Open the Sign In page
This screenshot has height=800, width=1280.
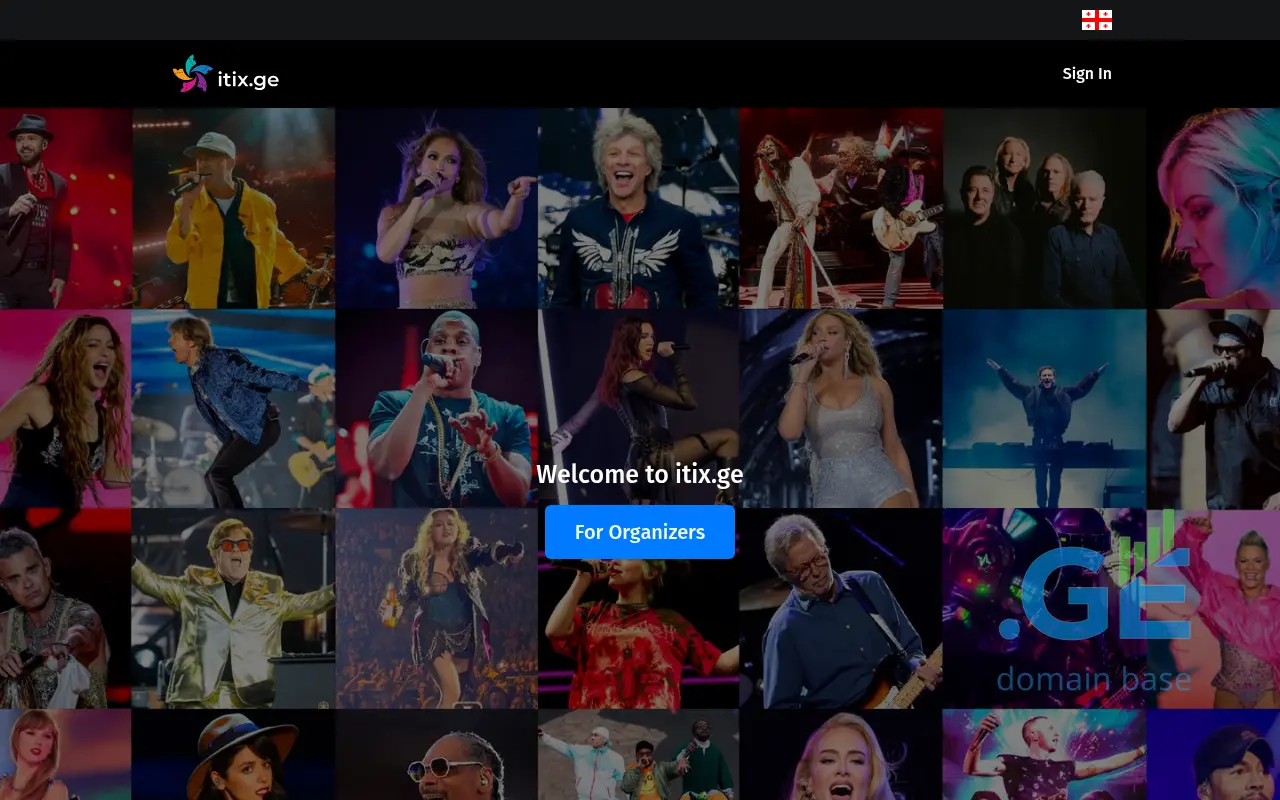[1086, 74]
